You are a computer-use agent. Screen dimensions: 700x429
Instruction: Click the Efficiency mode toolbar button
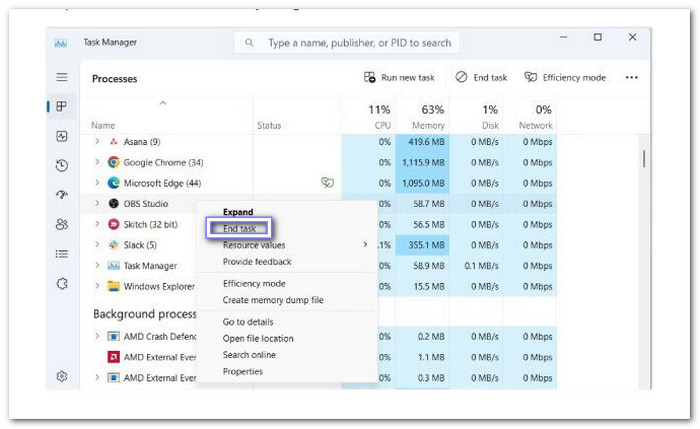click(565, 78)
